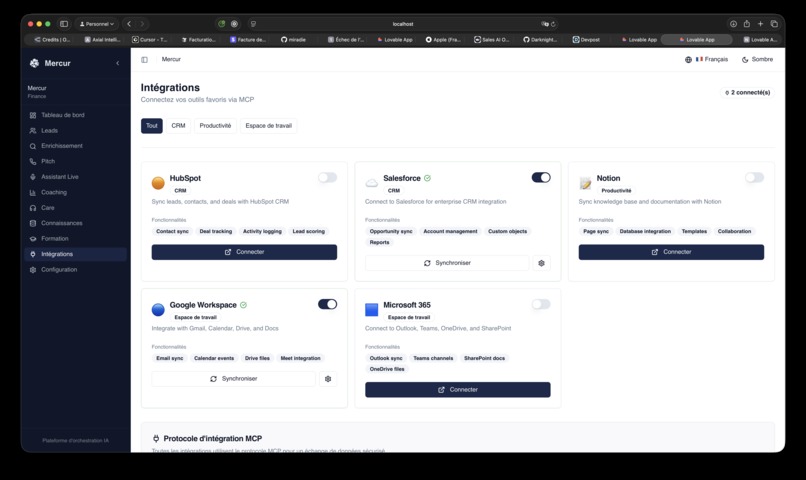Screen dimensions: 806x480
Task: Click the Lead scoring feature tag
Action: click(308, 232)
